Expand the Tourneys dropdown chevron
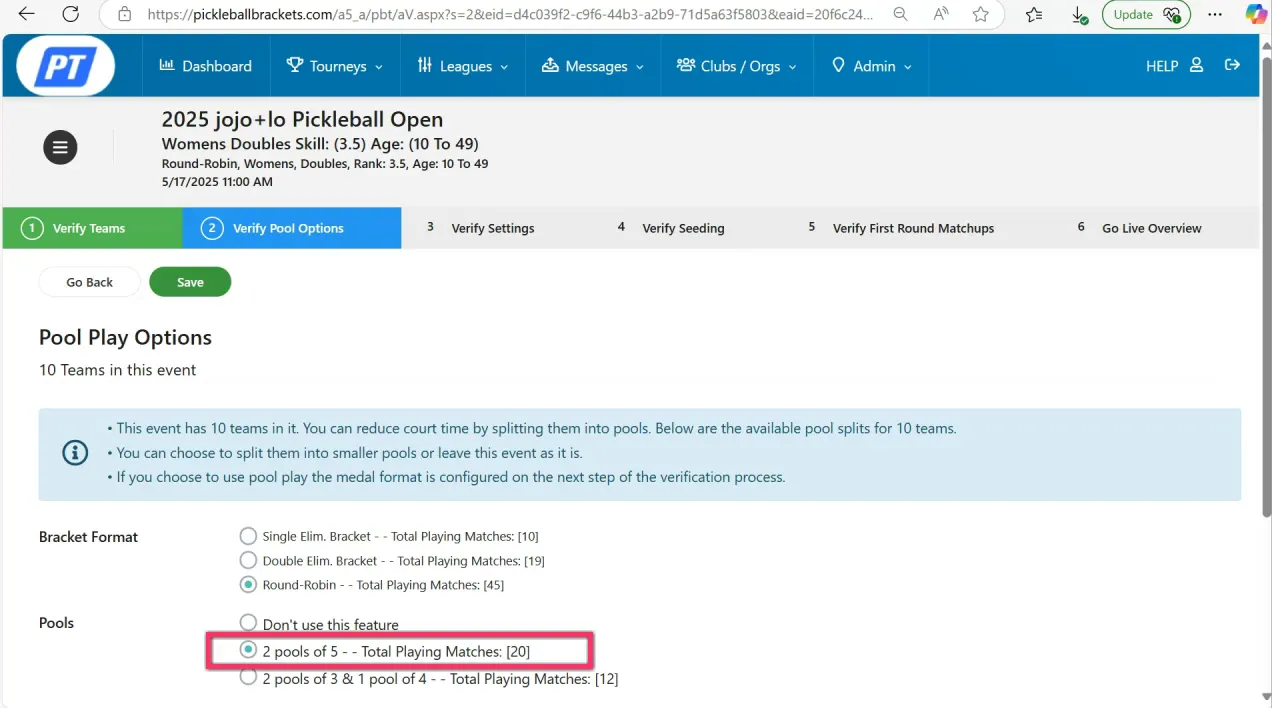The height and width of the screenshot is (708, 1272). point(379,67)
